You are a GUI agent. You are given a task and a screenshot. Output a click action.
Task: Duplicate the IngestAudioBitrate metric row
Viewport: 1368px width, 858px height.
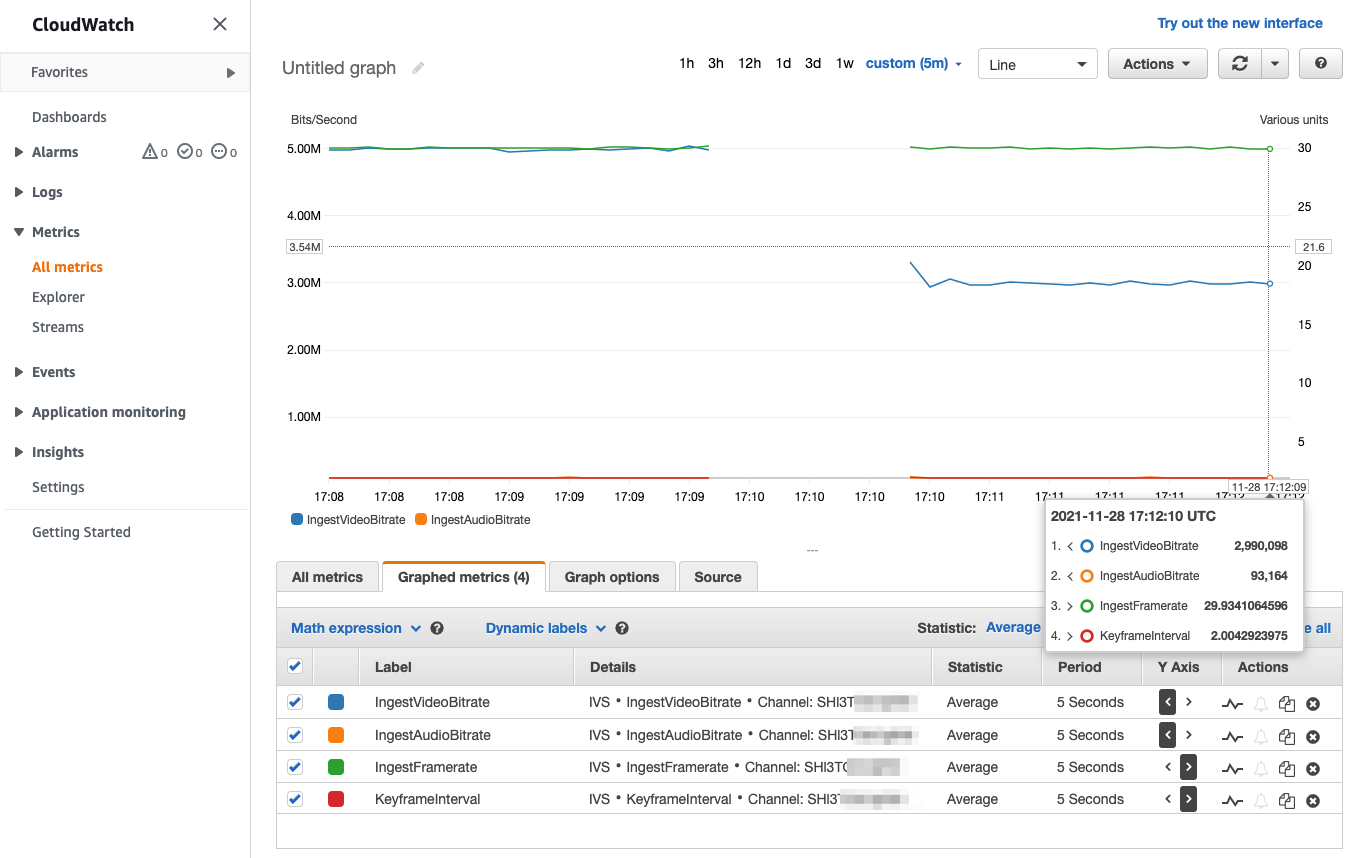pyautogui.click(x=1287, y=737)
